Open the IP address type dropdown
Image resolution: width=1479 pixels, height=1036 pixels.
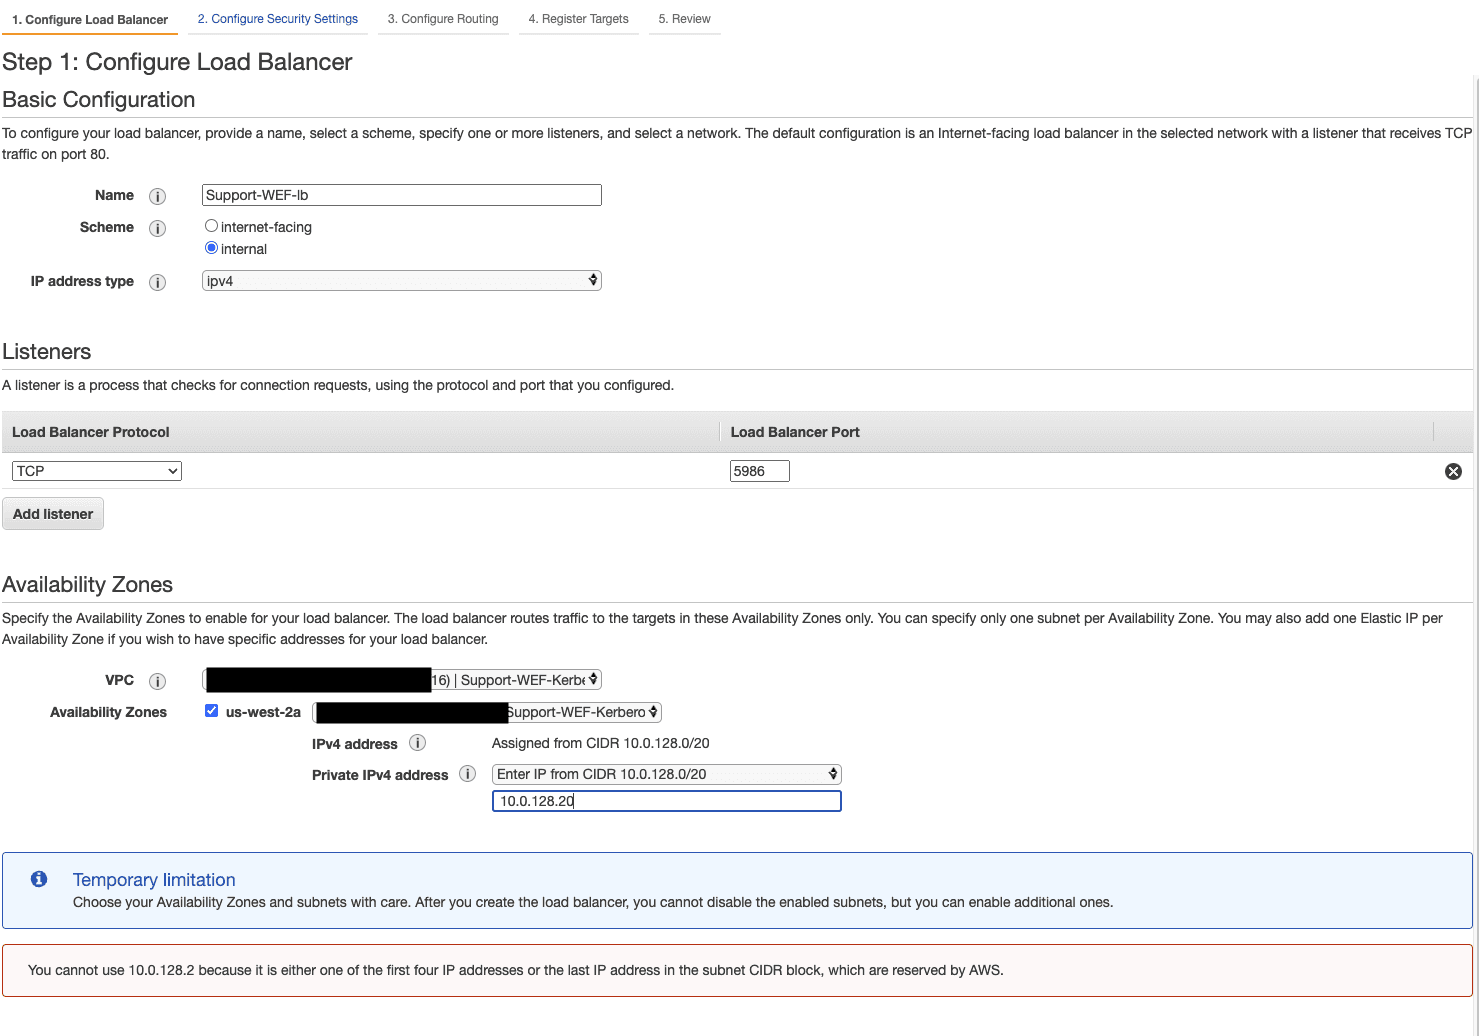[x=401, y=281]
